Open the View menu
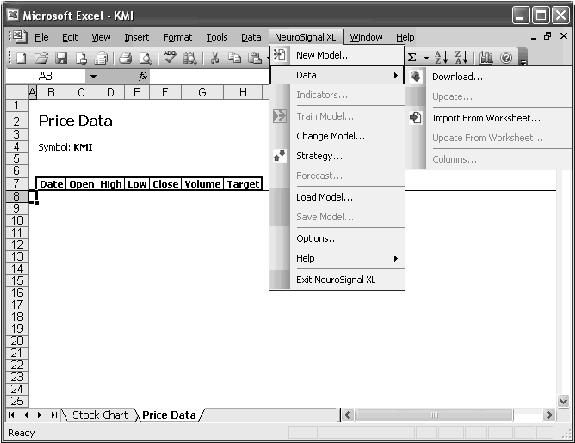This screenshot has width=575, height=443. [101, 37]
